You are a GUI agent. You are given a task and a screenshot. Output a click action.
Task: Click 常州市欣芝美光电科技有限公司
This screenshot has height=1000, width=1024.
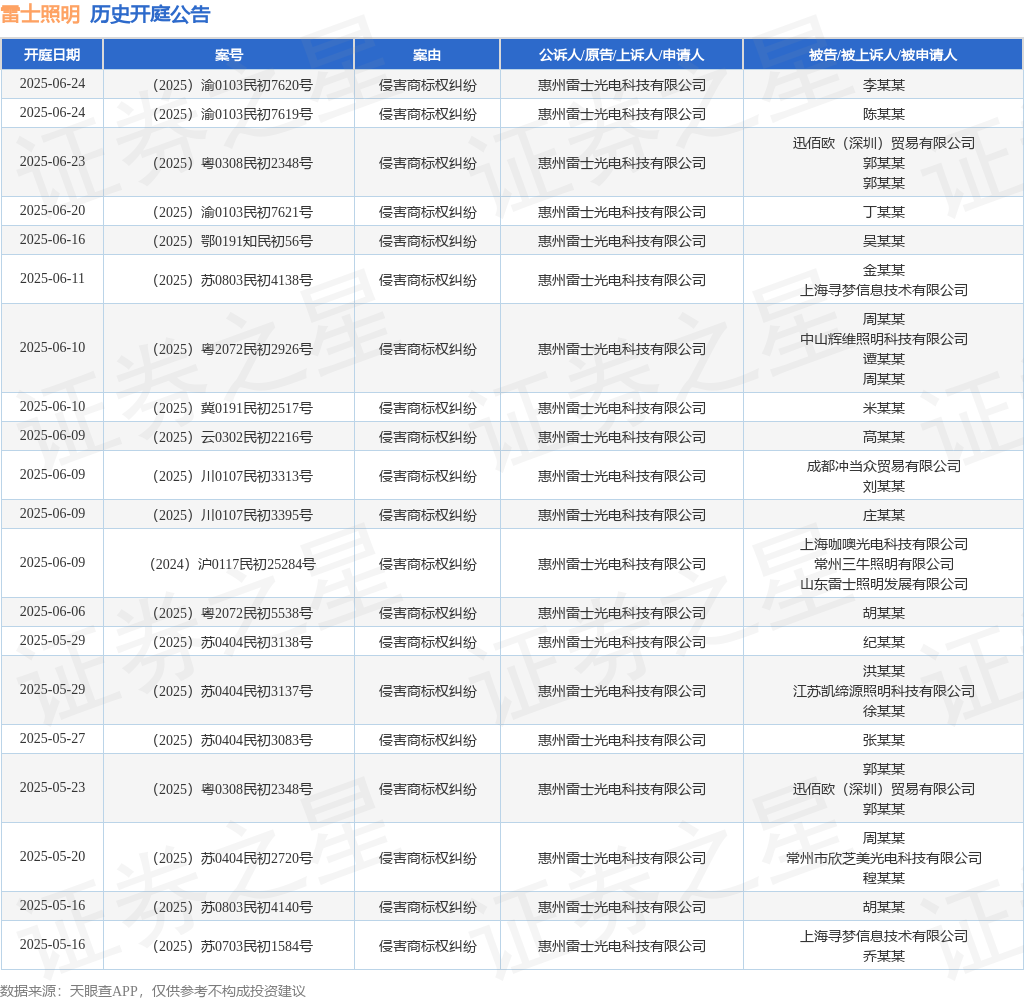pyautogui.click(x=884, y=858)
